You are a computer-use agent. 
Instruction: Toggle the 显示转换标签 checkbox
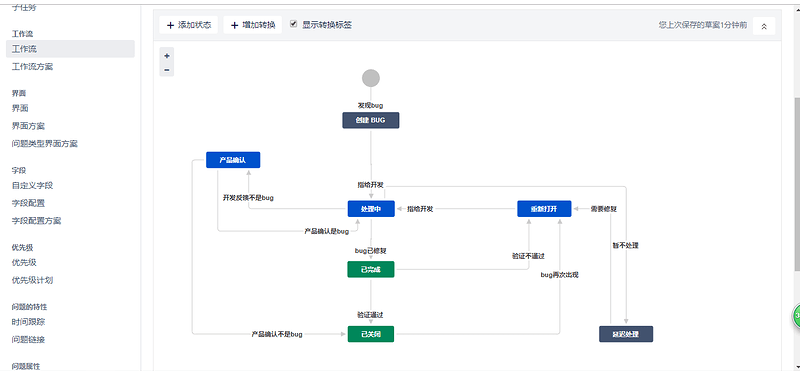tap(293, 23)
